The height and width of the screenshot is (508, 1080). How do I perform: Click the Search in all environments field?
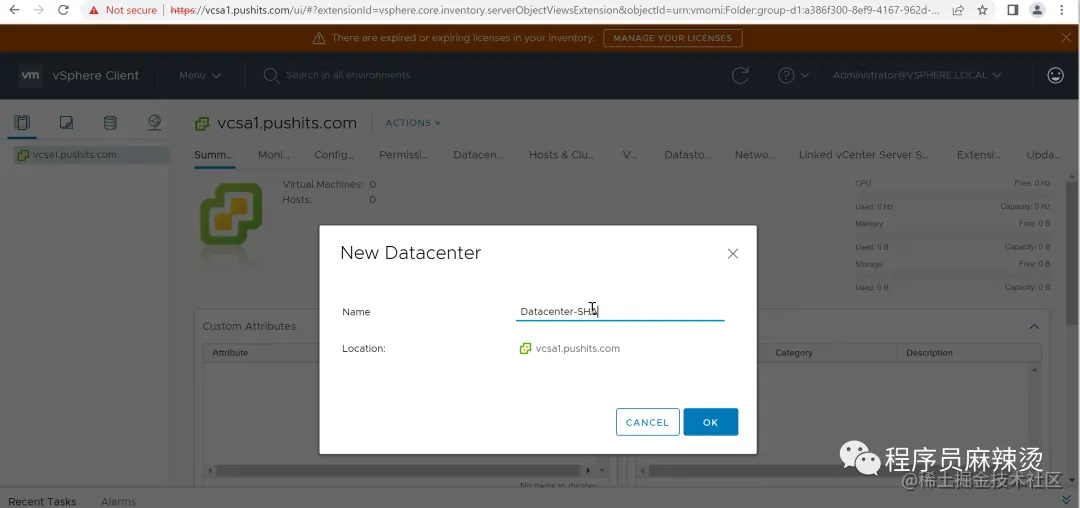coord(348,75)
